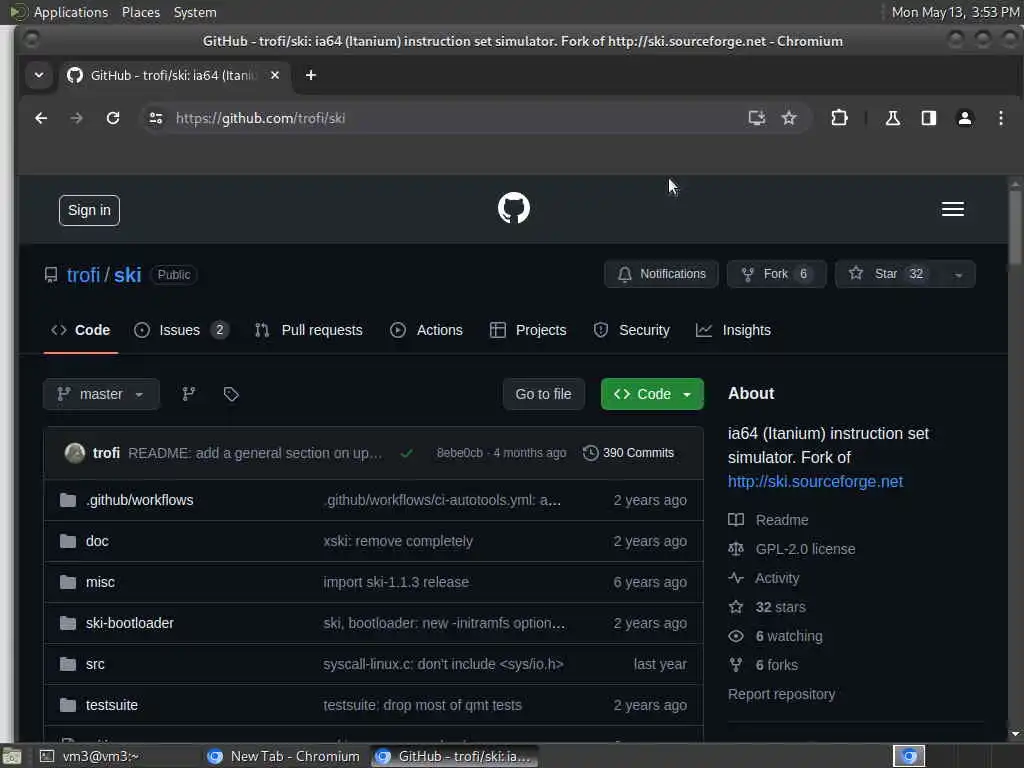View branches icon next to master
This screenshot has height=768, width=1024.
point(189,394)
